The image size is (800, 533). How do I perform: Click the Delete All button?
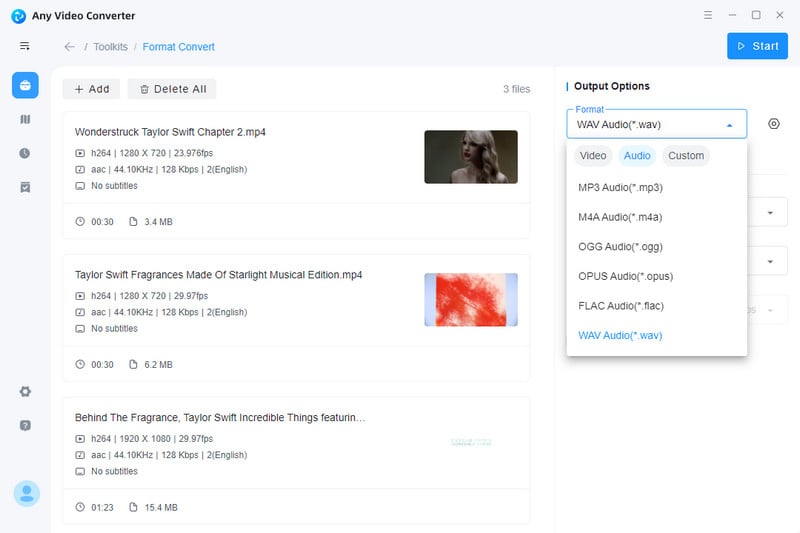click(x=172, y=89)
